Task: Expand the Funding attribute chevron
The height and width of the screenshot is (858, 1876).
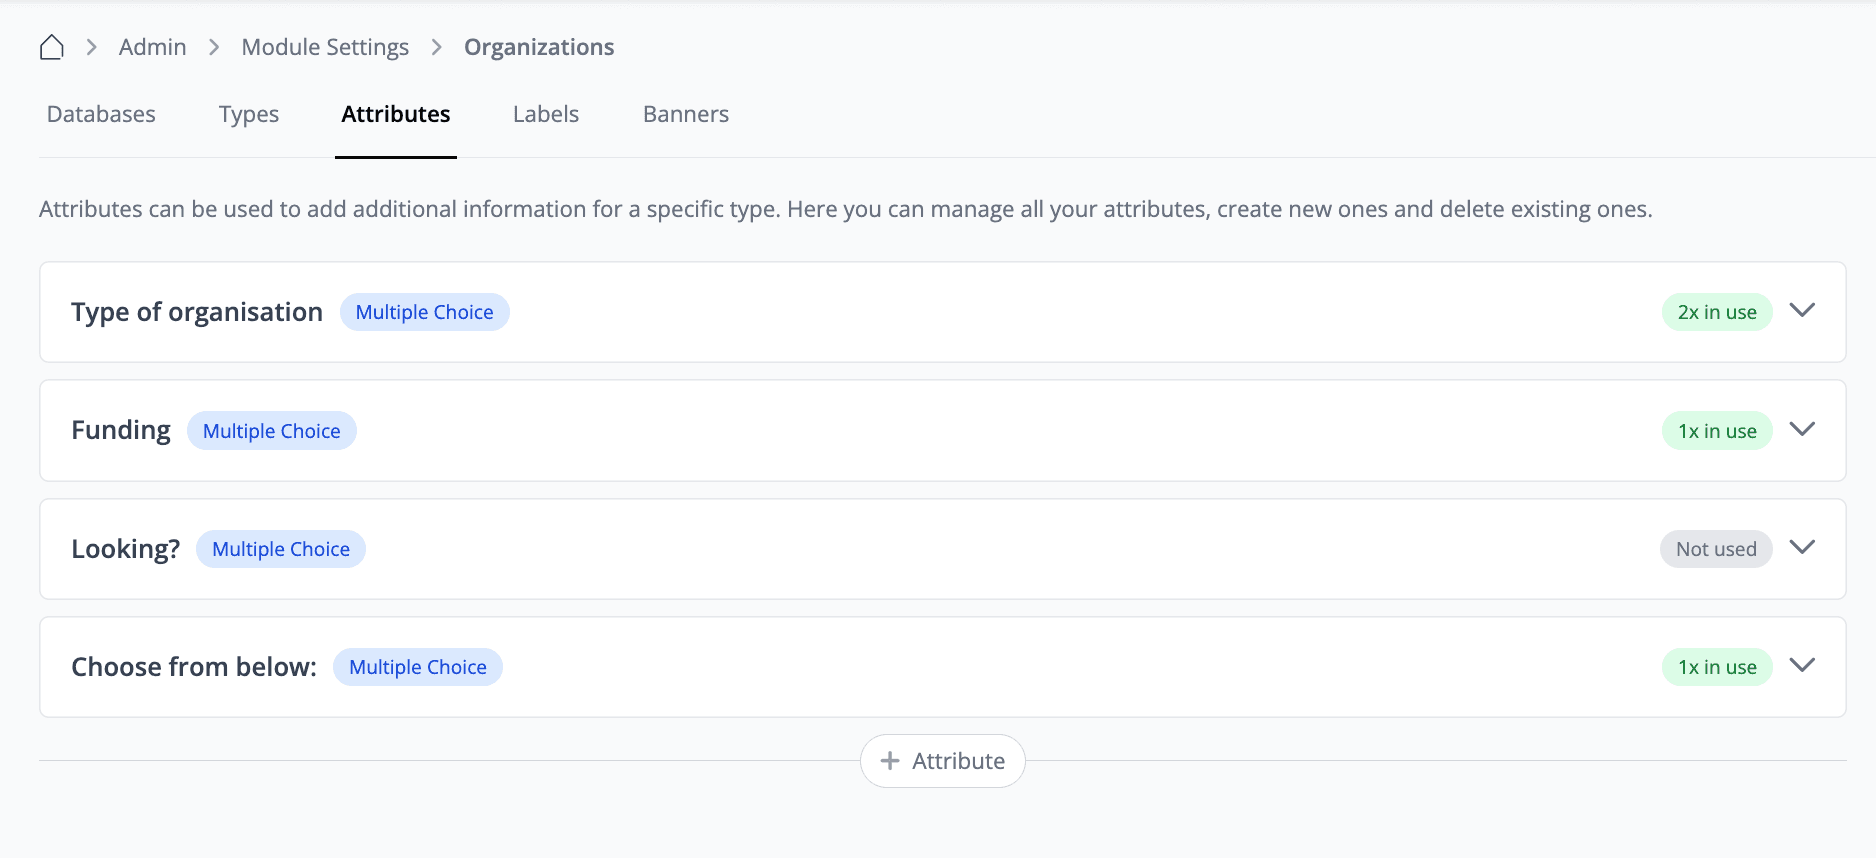Action: pos(1802,430)
